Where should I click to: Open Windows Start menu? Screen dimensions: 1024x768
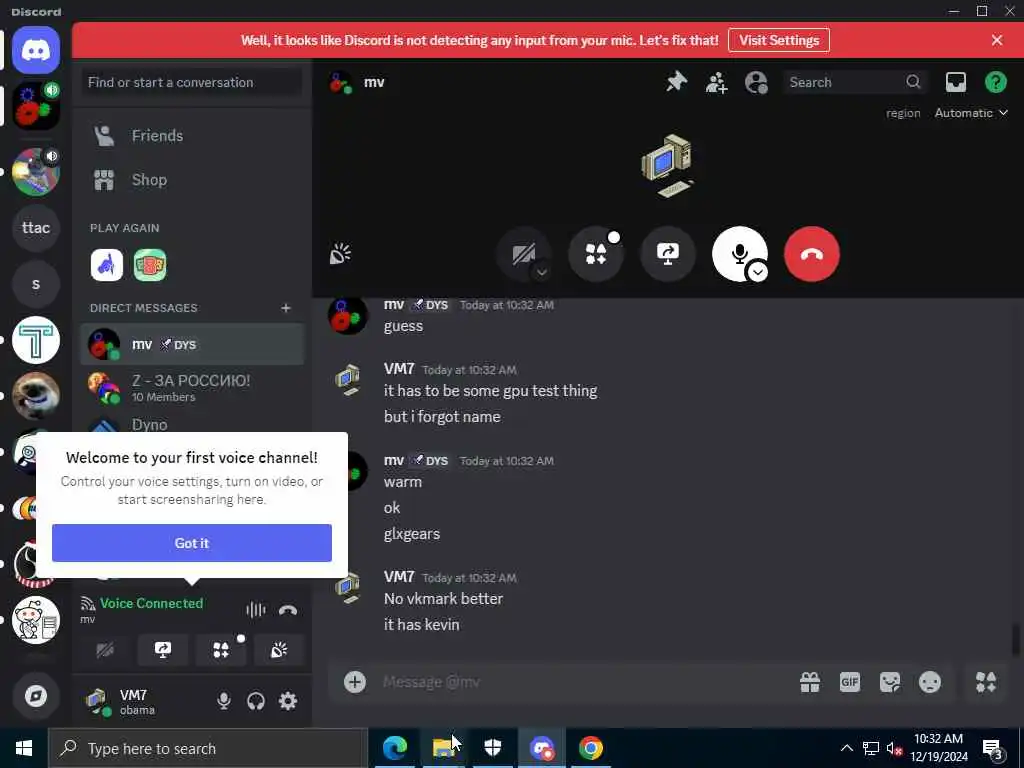point(24,748)
